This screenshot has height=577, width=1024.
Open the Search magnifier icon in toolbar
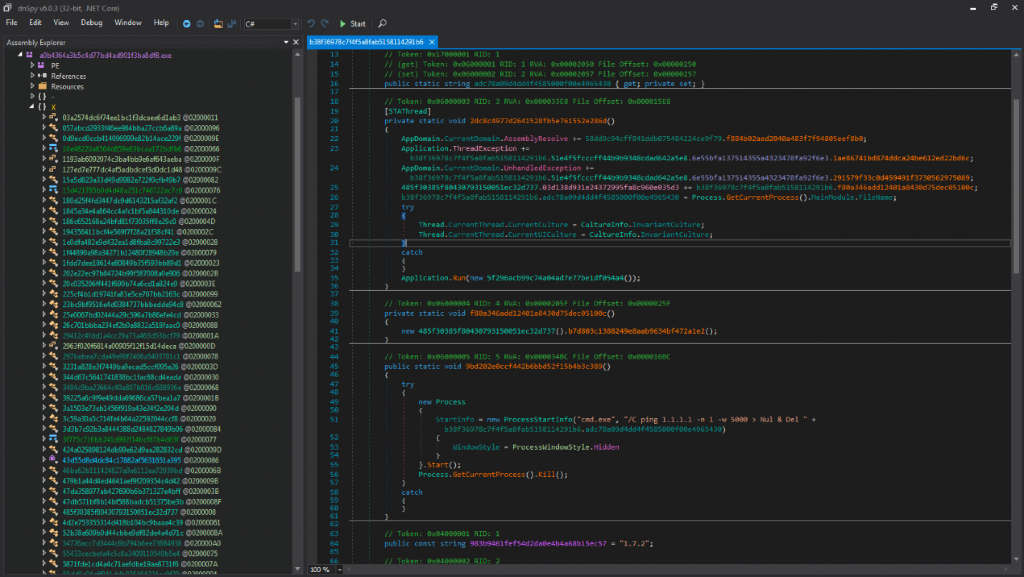(x=383, y=23)
